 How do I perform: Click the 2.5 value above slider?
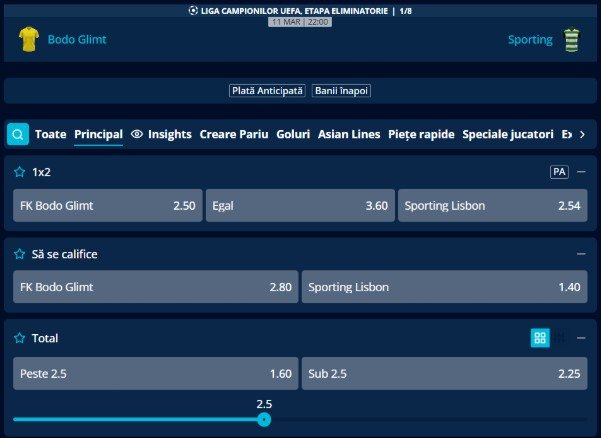(264, 404)
